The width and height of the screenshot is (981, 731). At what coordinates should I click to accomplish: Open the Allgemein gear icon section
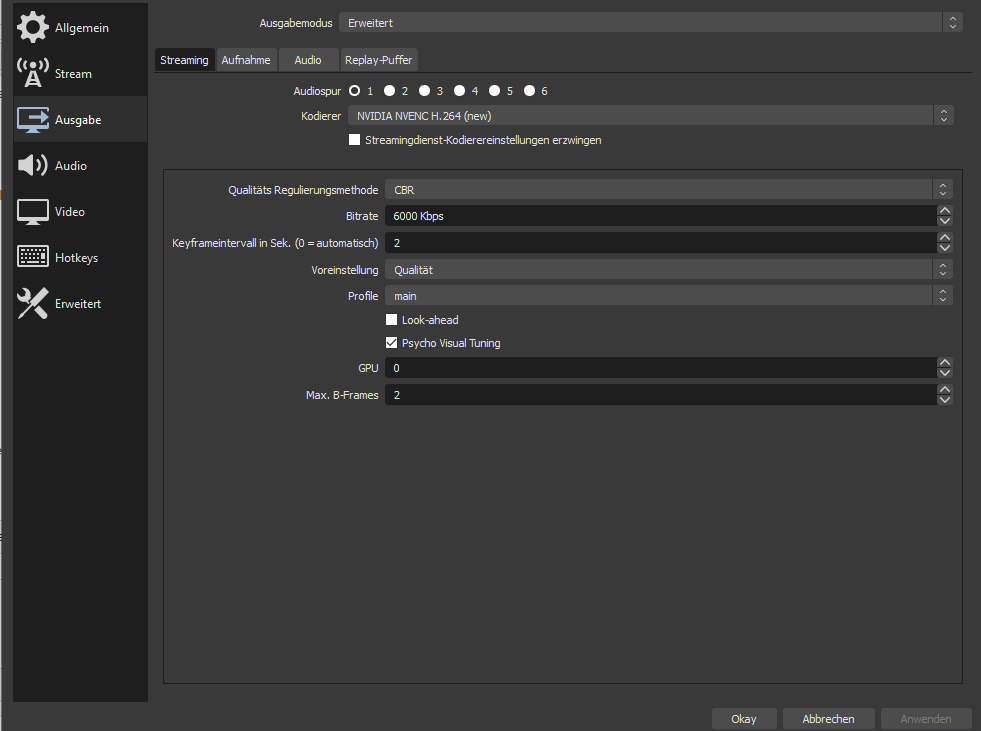[33, 28]
